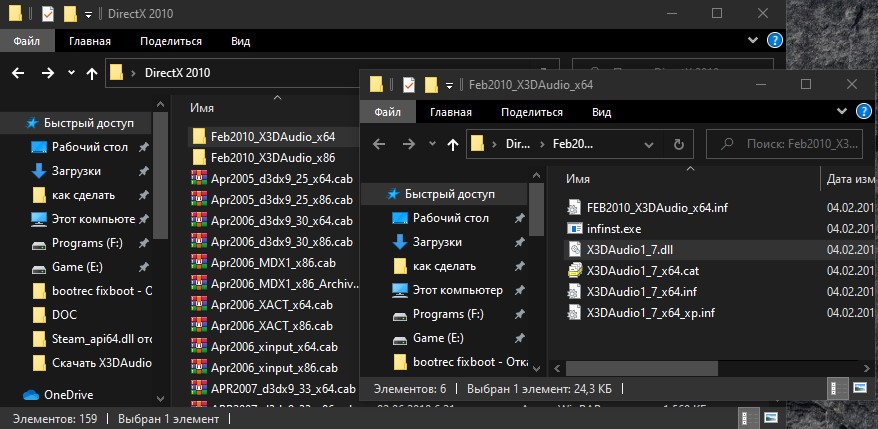Refresh the Feb2010_X3DAudio_x64 folder
878x429 pixels.
tap(679, 144)
